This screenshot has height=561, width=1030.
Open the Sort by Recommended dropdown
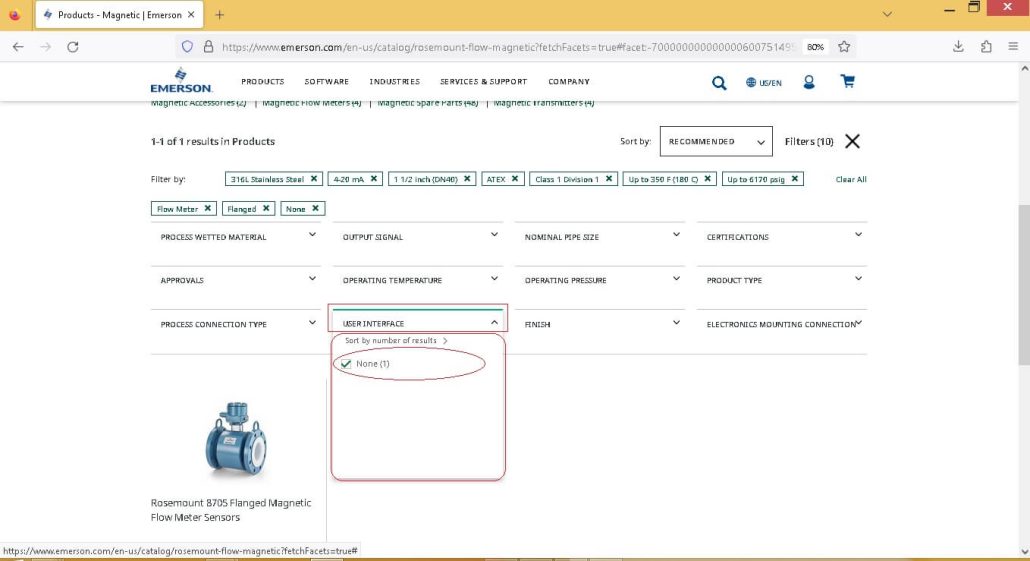(x=716, y=141)
